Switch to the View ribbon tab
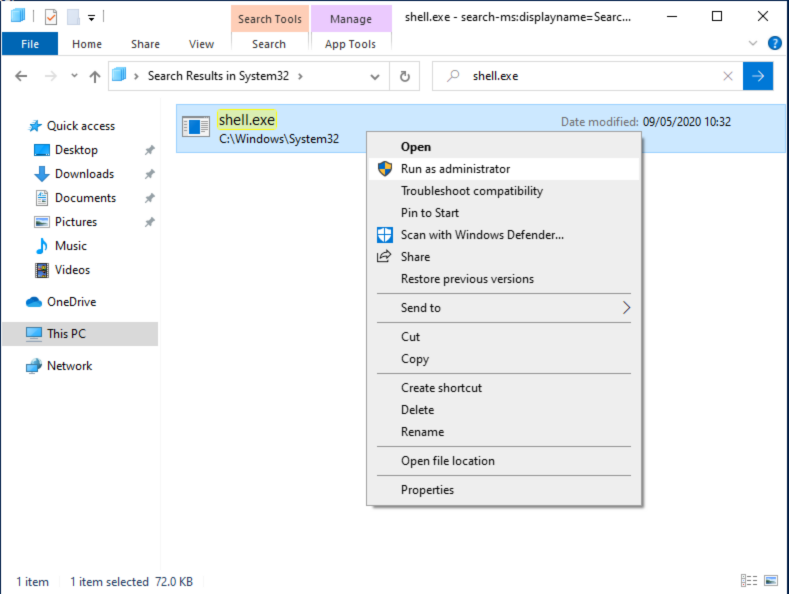Image resolution: width=789 pixels, height=594 pixels. (201, 44)
